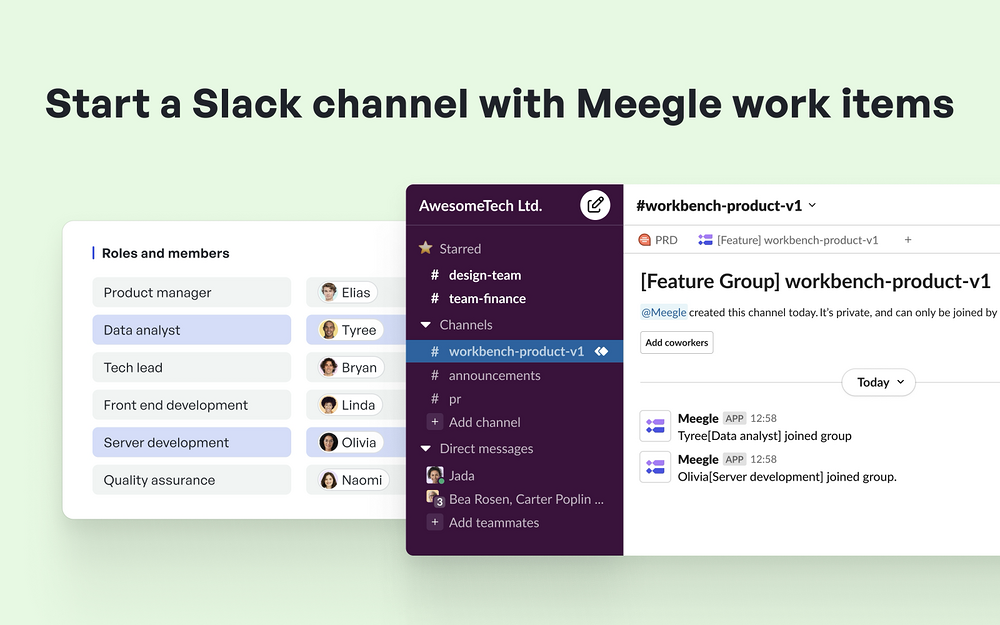
Task: Open the Today date dropdown
Action: [878, 382]
